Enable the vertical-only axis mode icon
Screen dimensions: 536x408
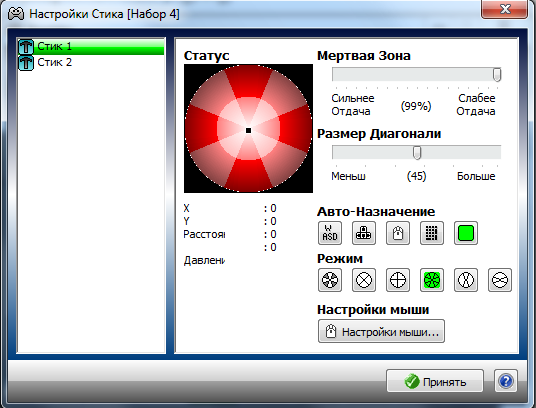(466, 280)
